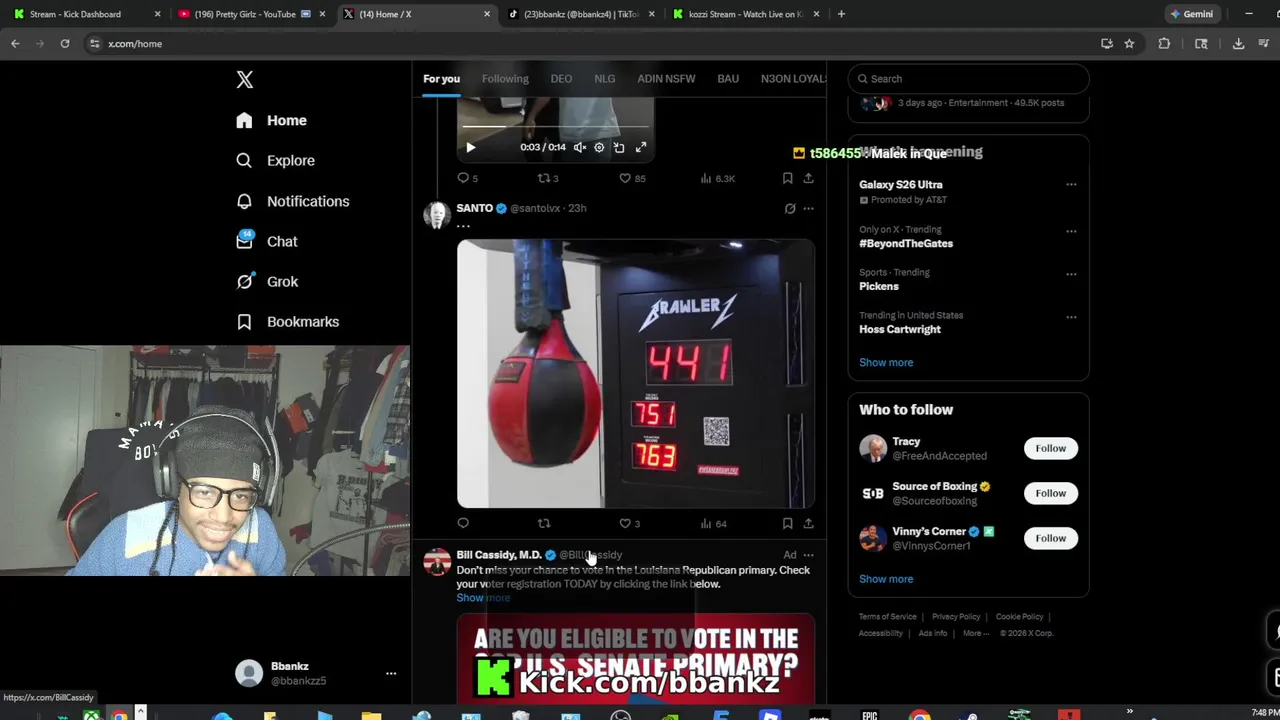Open Home from the X sidebar
This screenshot has width=1280, height=720.
(x=272, y=120)
